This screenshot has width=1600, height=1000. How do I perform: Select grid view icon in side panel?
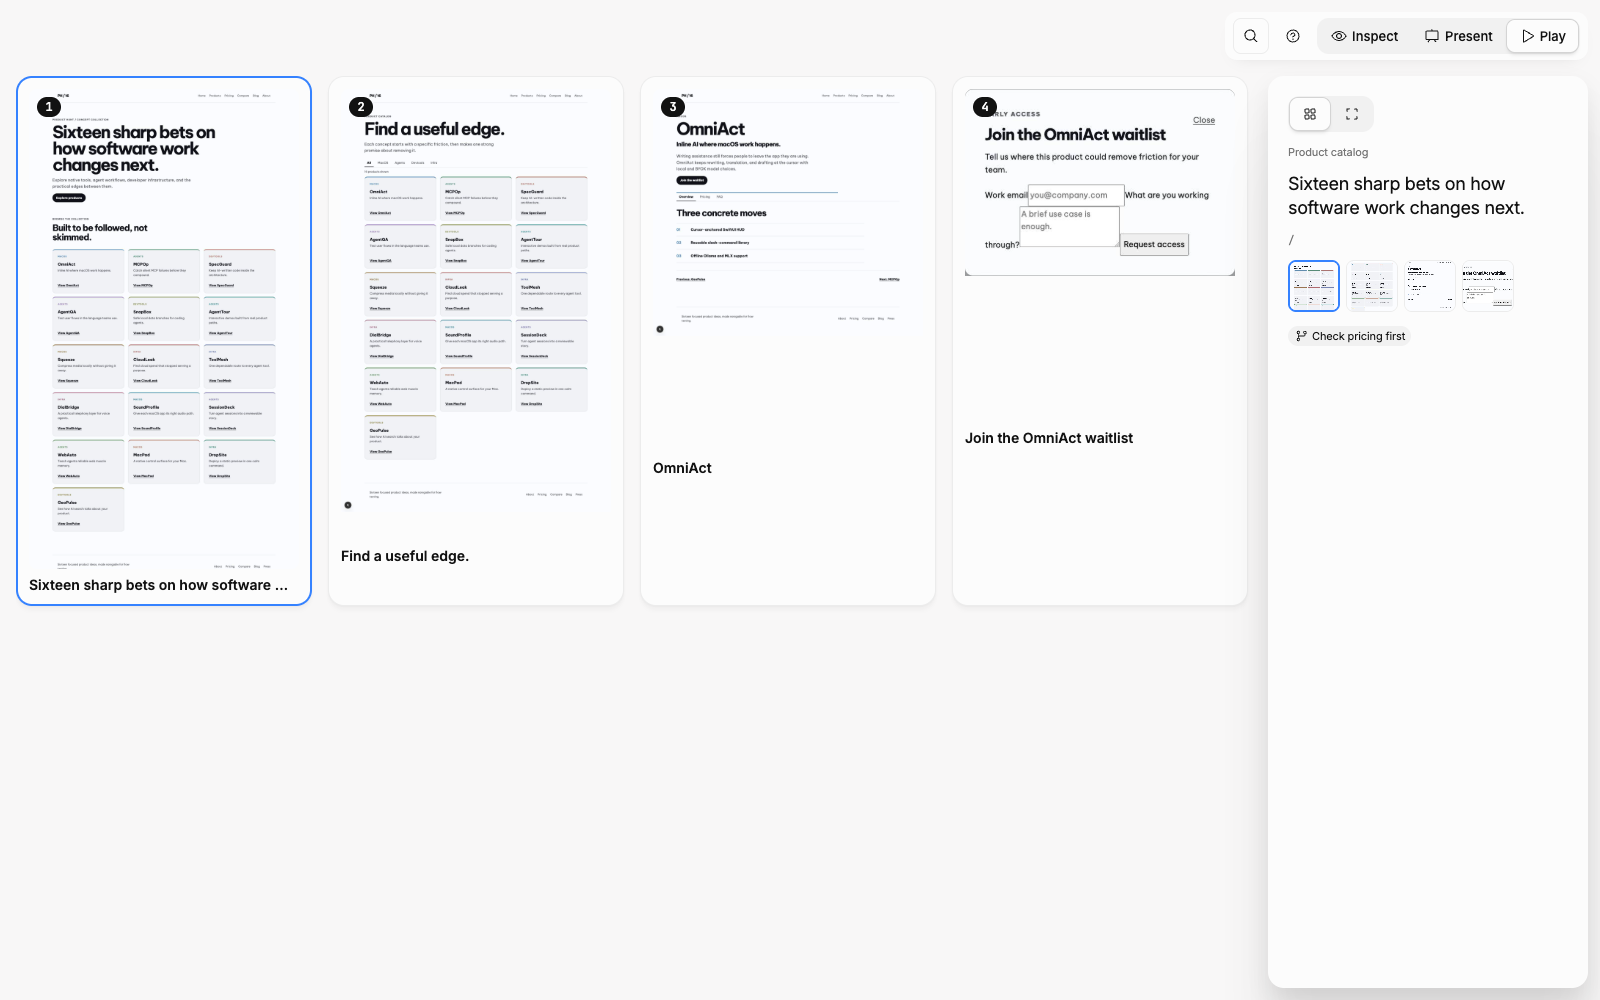(x=1310, y=114)
